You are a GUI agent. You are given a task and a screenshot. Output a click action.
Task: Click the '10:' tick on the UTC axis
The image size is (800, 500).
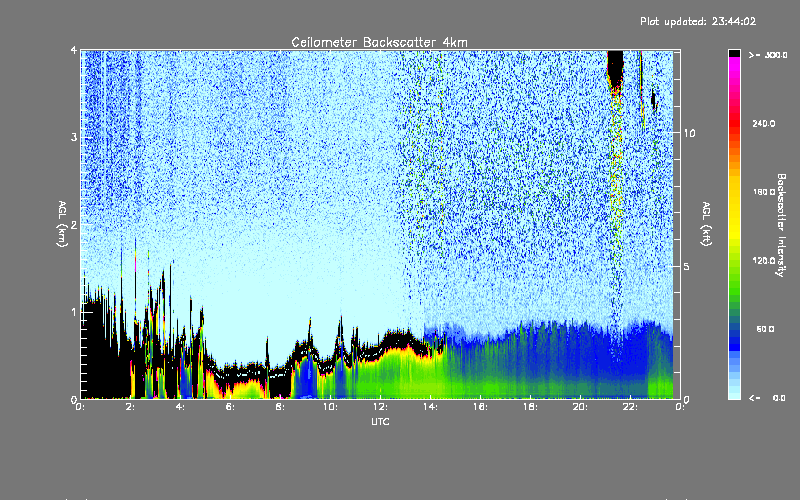coord(330,407)
